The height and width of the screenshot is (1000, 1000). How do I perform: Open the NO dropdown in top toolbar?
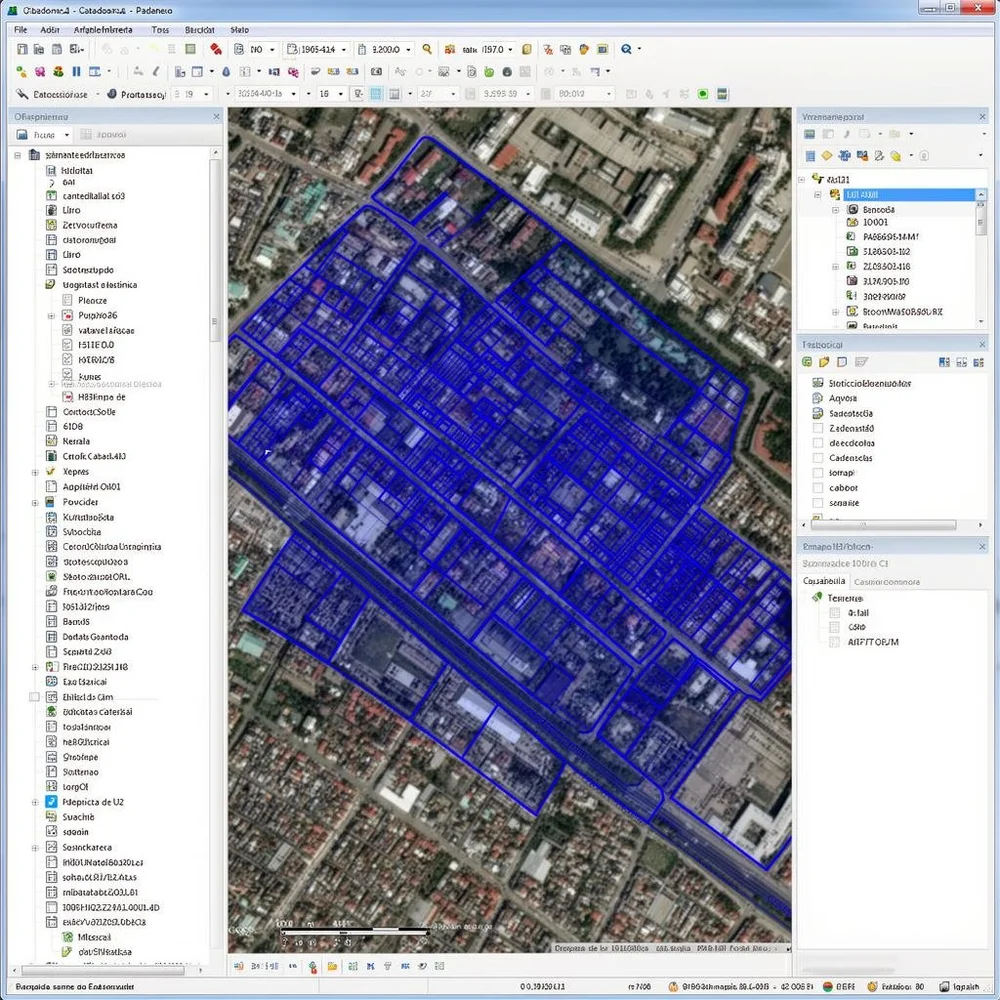[272, 50]
